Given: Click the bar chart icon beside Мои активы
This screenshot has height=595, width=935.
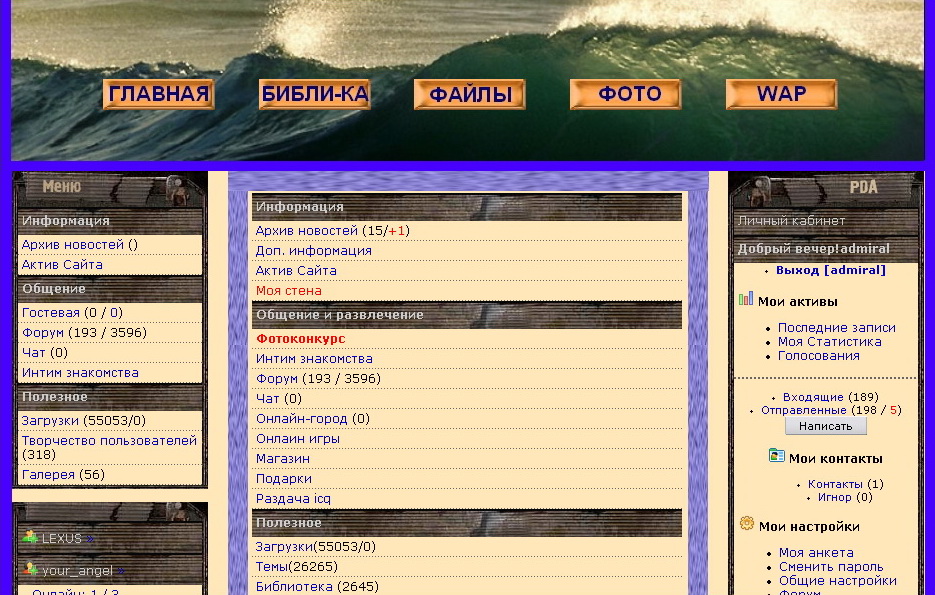Looking at the screenshot, I should pyautogui.click(x=745, y=299).
